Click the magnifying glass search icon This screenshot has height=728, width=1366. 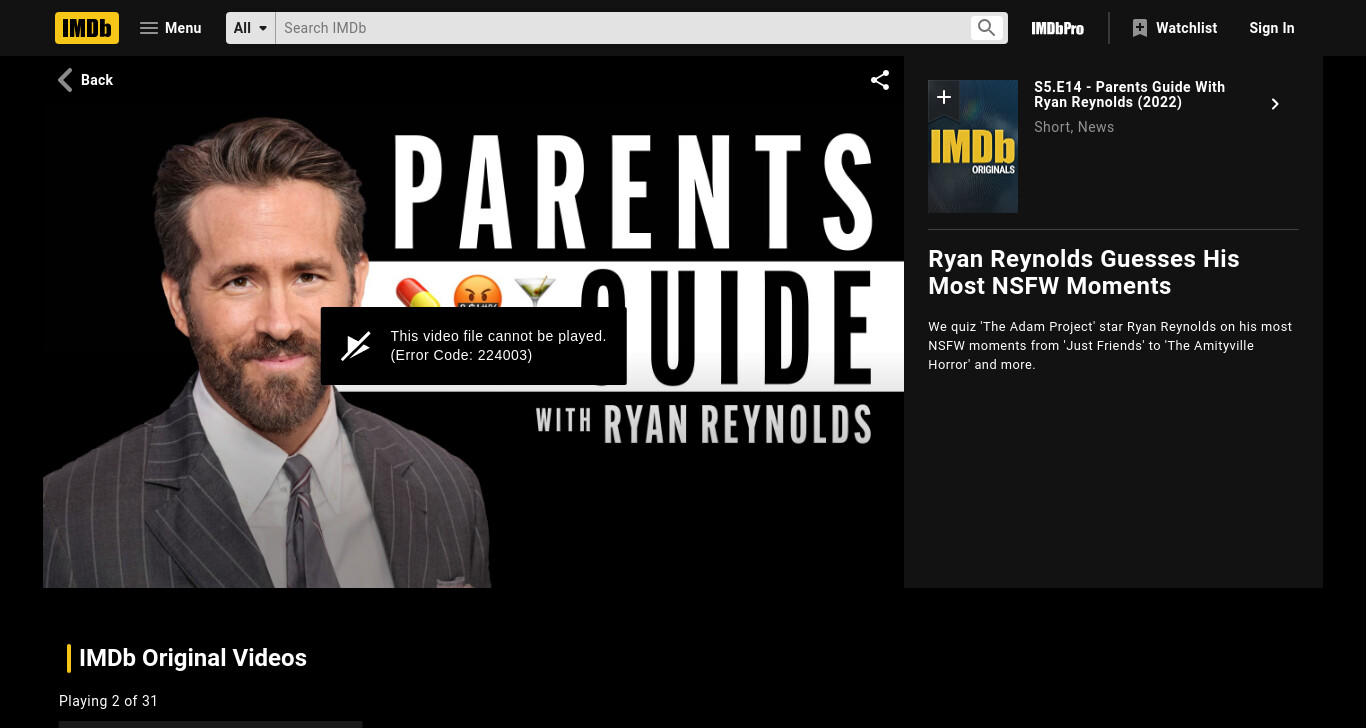point(987,28)
